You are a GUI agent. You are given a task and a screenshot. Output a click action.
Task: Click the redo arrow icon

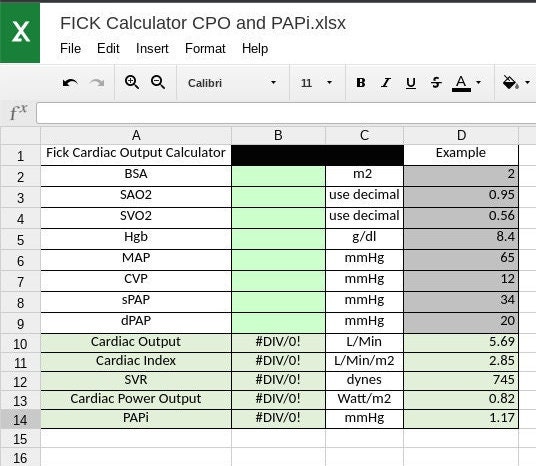97,83
